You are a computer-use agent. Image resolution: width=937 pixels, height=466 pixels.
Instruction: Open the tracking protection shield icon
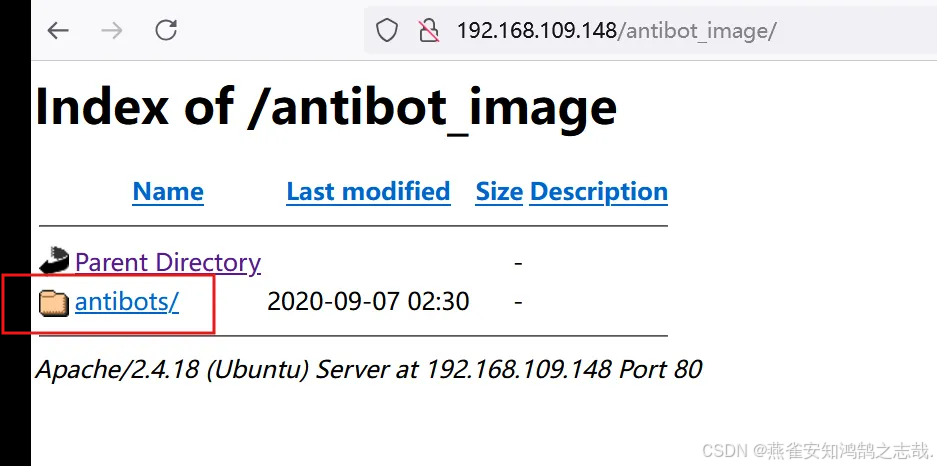[x=387, y=30]
